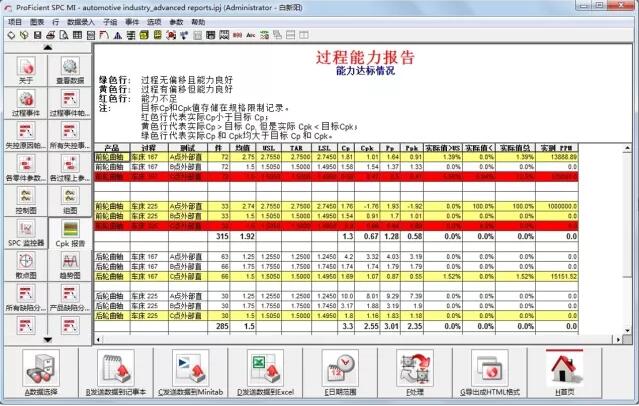Click the table's vertical scrollbar down arrow

pyautogui.click(x=628, y=331)
